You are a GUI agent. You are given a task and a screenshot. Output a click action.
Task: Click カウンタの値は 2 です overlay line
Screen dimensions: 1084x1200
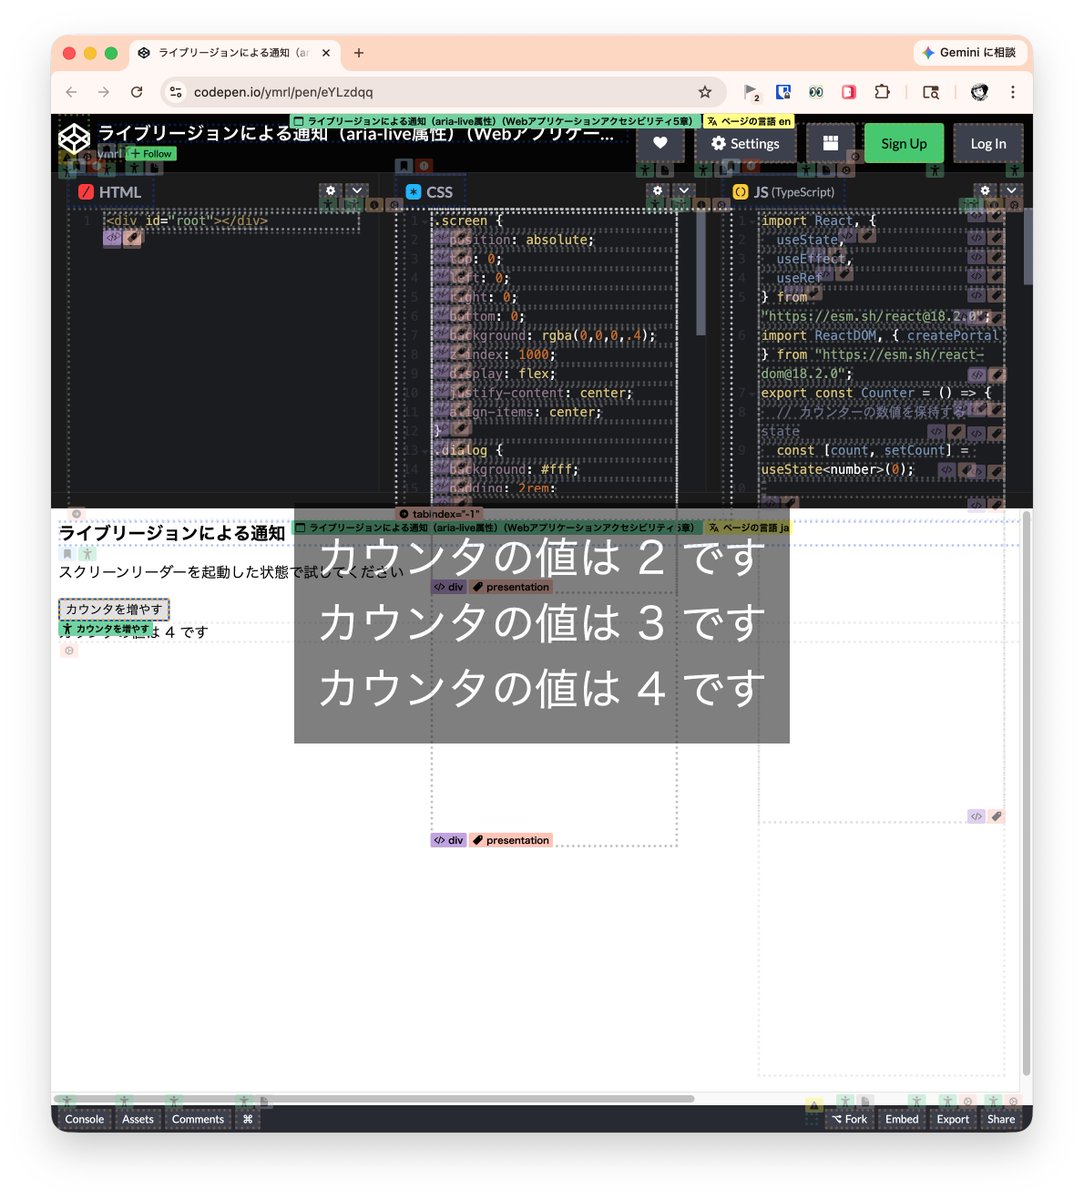point(542,557)
